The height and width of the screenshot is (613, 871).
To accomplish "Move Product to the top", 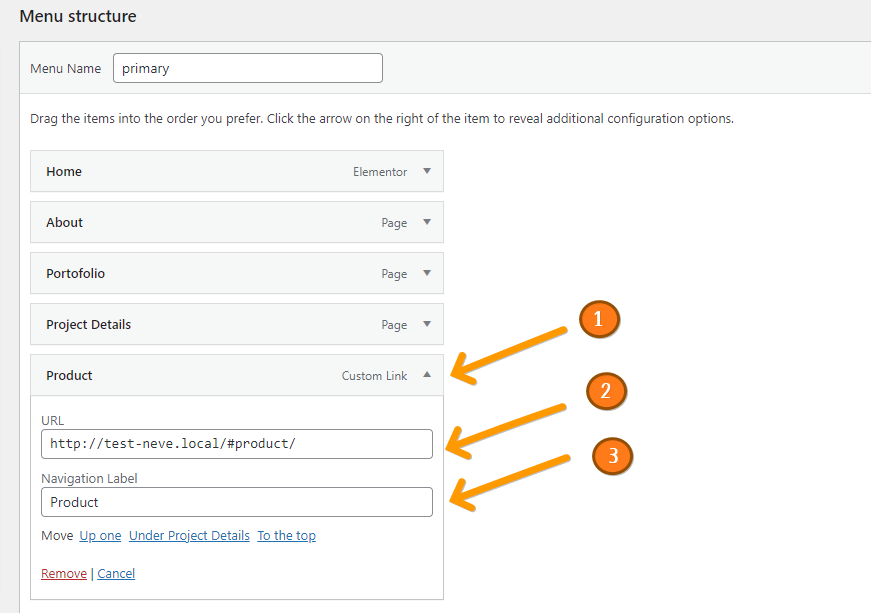I will (286, 536).
